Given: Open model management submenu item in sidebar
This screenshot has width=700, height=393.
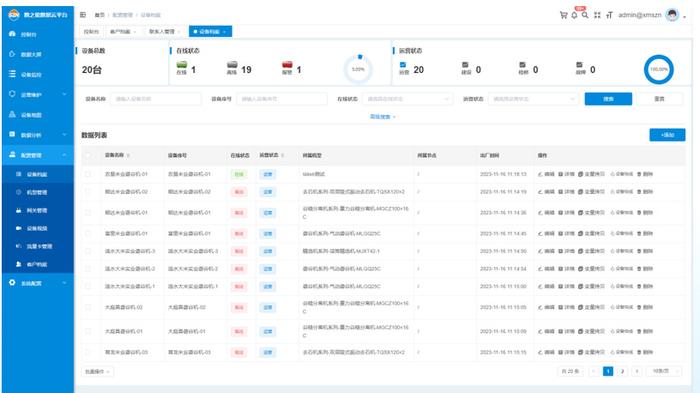Looking at the screenshot, I should tap(38, 192).
